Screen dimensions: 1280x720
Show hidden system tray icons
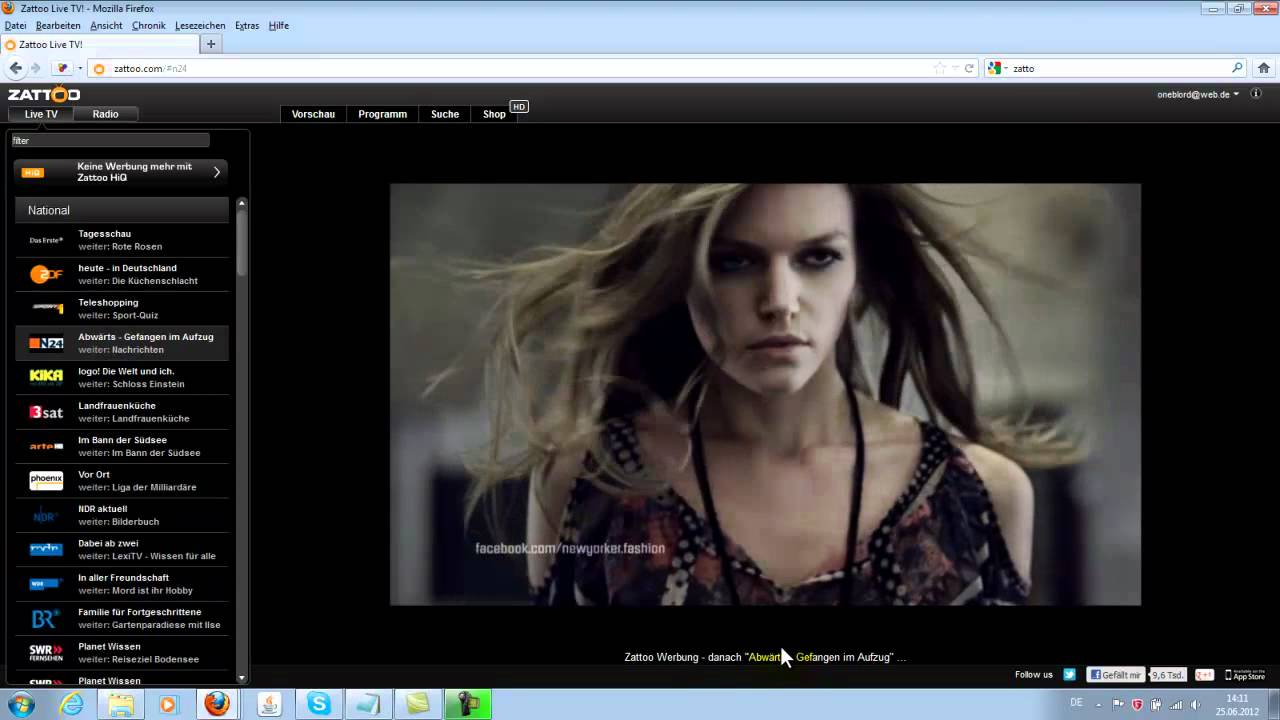[x=1098, y=704]
